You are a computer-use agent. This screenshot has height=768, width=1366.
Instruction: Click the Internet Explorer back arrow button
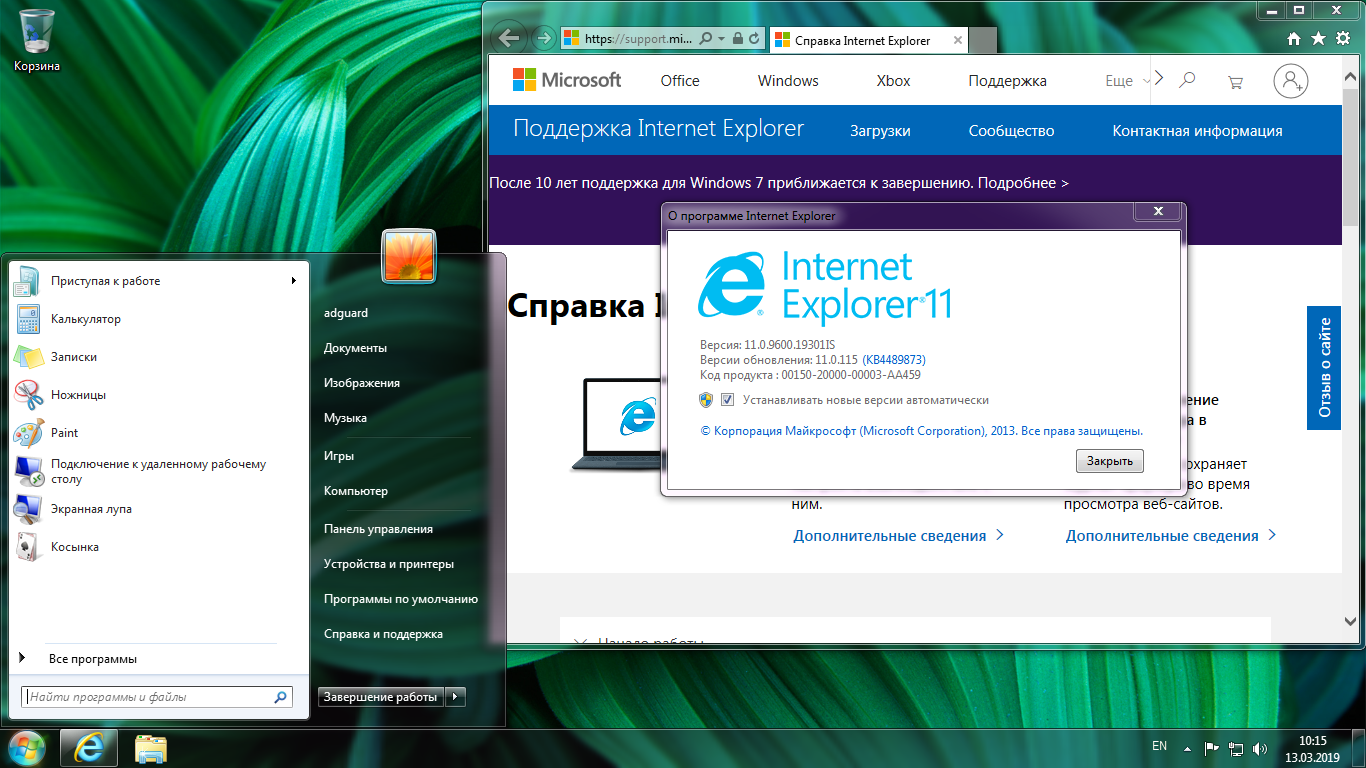click(509, 39)
